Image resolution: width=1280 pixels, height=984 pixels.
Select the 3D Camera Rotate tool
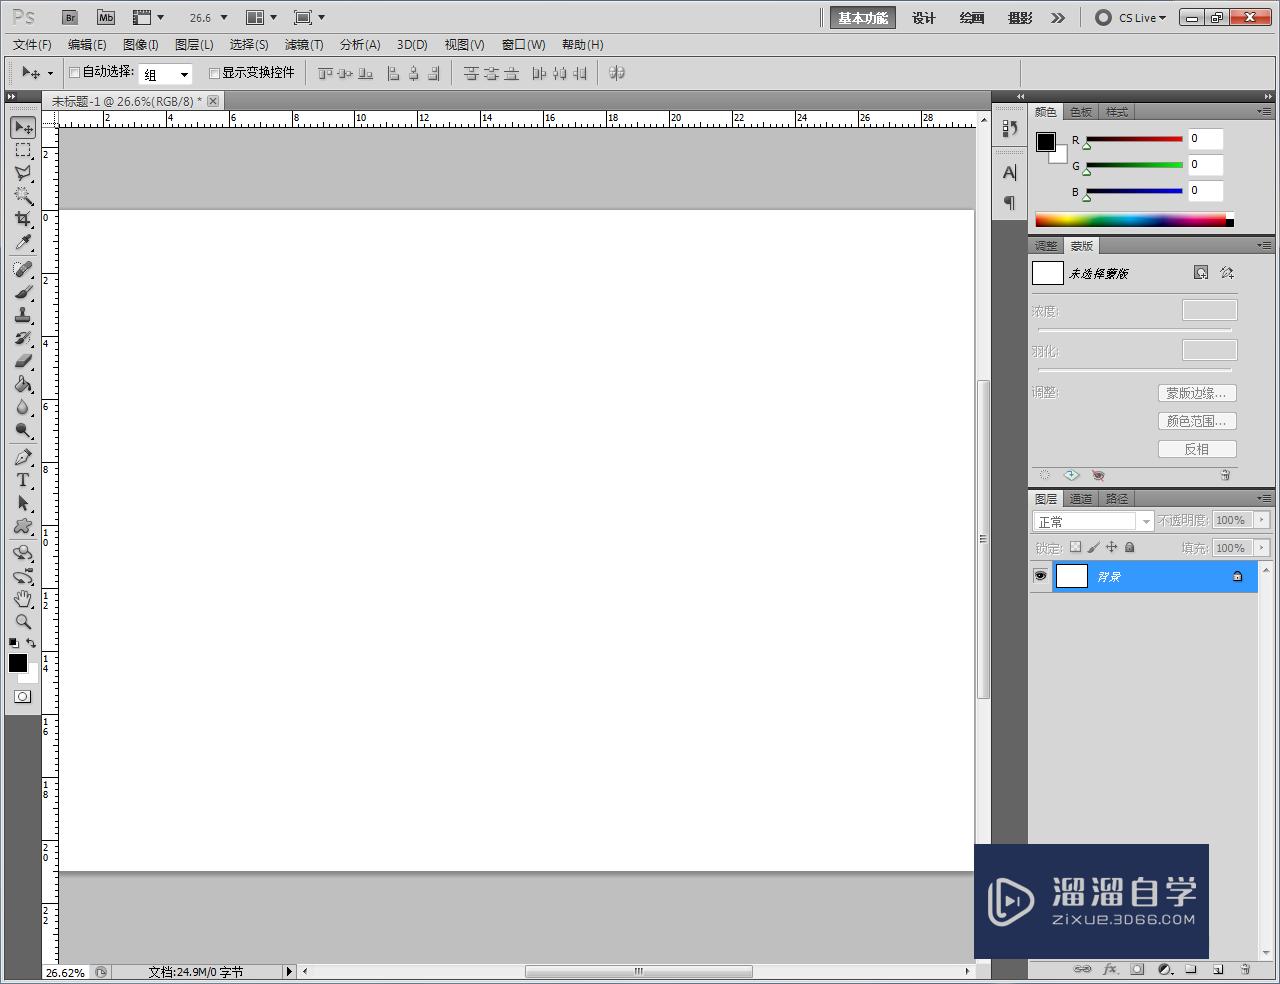[x=23, y=576]
